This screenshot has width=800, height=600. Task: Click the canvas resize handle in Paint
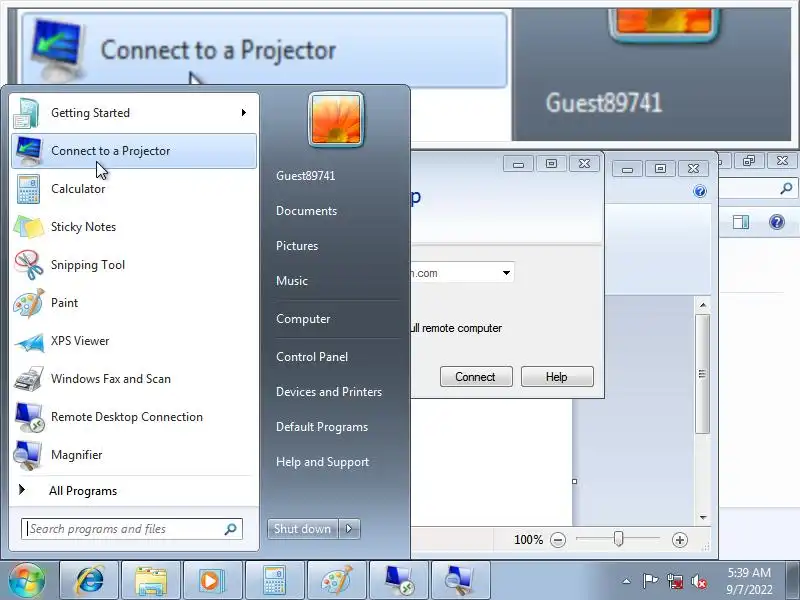[574, 481]
